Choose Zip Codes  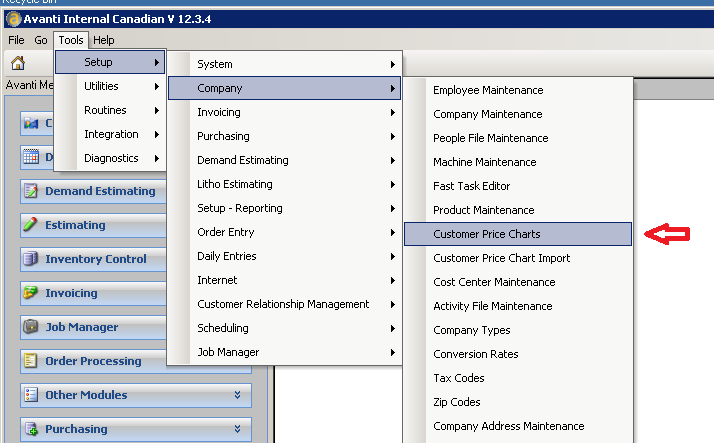[518, 402]
